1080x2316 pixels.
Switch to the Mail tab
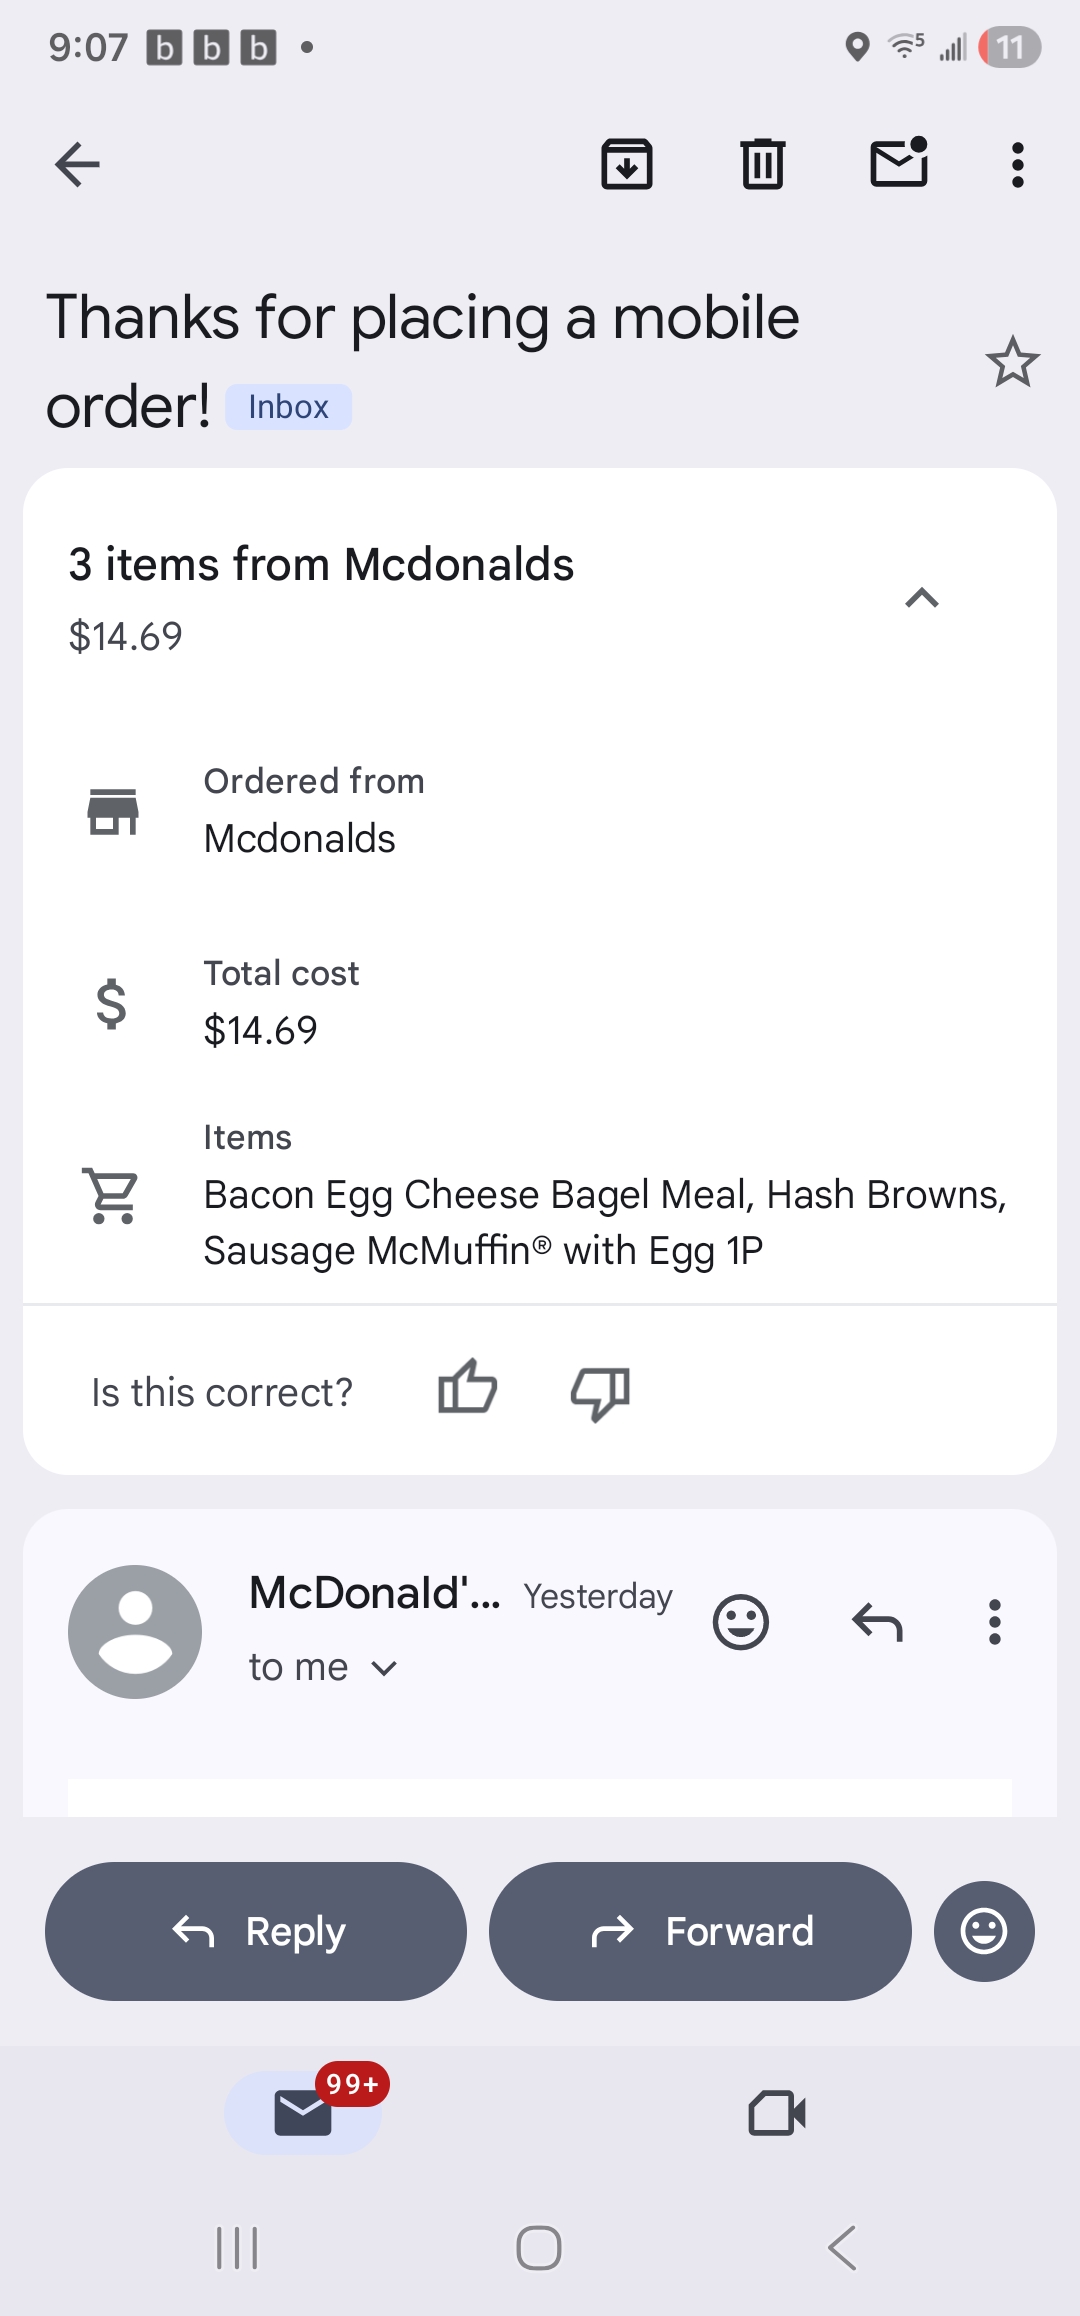(x=303, y=2113)
